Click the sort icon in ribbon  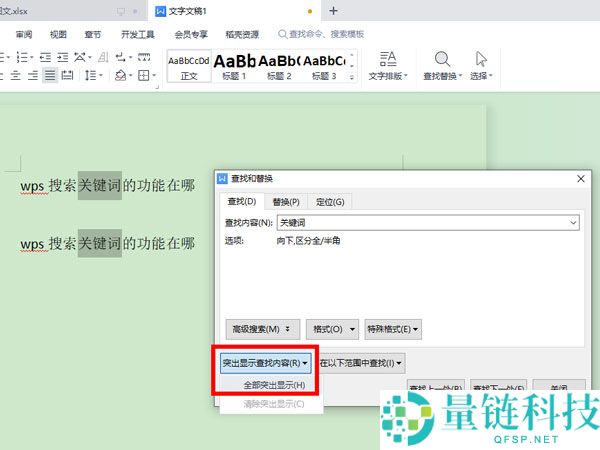point(103,58)
